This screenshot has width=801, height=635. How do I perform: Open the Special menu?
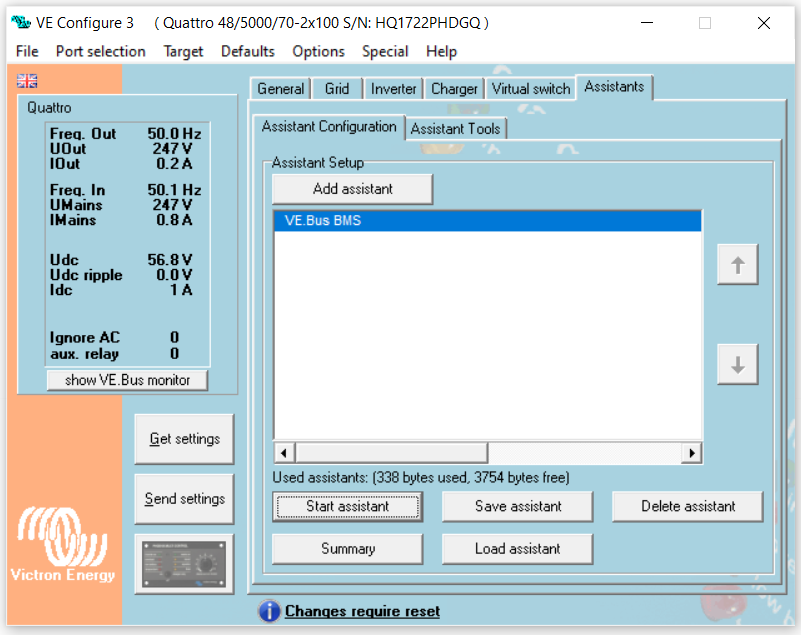tap(385, 52)
